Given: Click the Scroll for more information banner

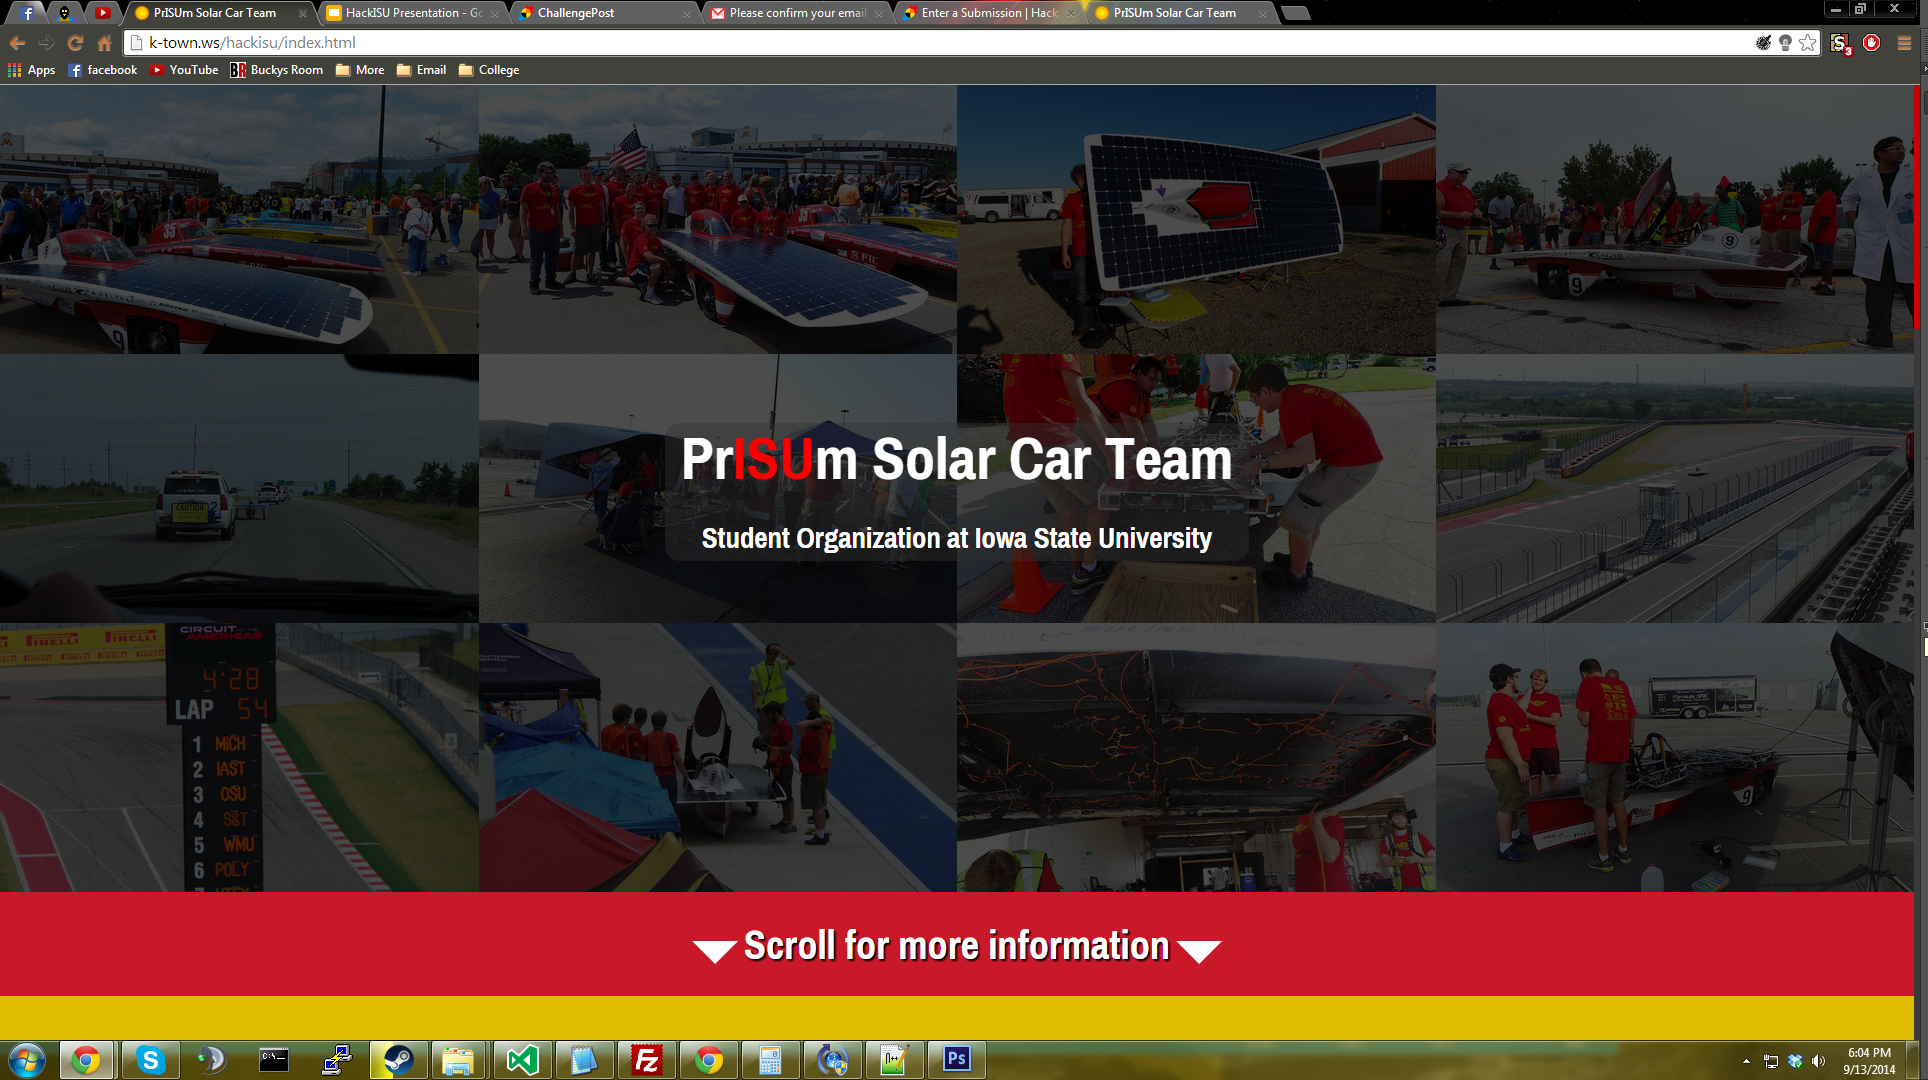Looking at the screenshot, I should pyautogui.click(x=957, y=945).
